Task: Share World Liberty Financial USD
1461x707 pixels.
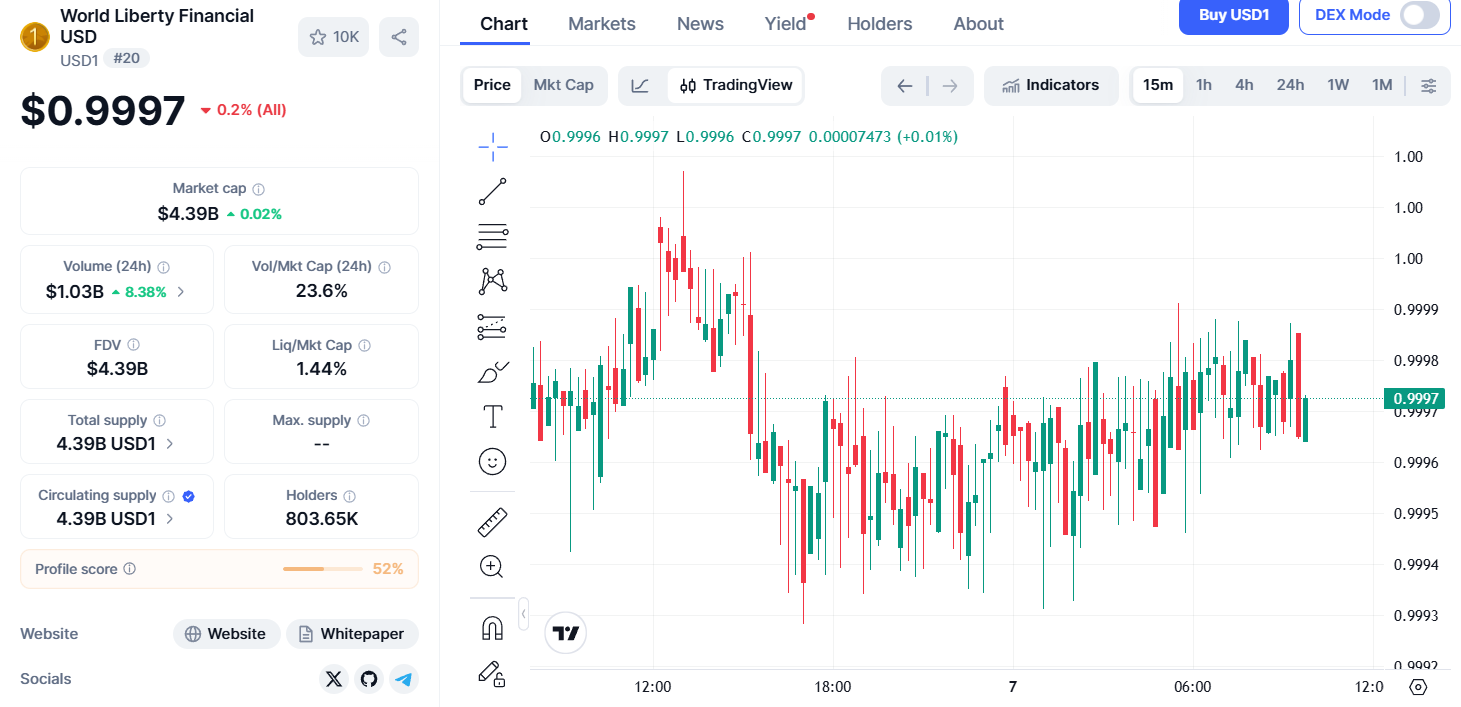Action: [399, 37]
